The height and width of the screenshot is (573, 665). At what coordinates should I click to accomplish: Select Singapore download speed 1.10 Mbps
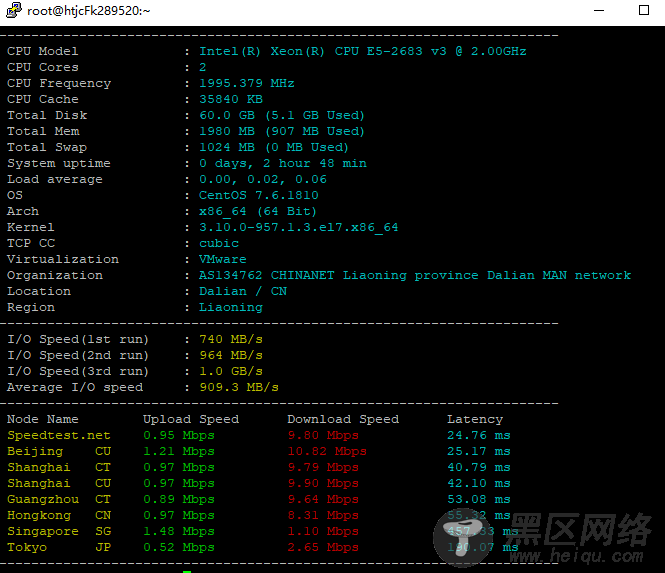click(x=323, y=531)
